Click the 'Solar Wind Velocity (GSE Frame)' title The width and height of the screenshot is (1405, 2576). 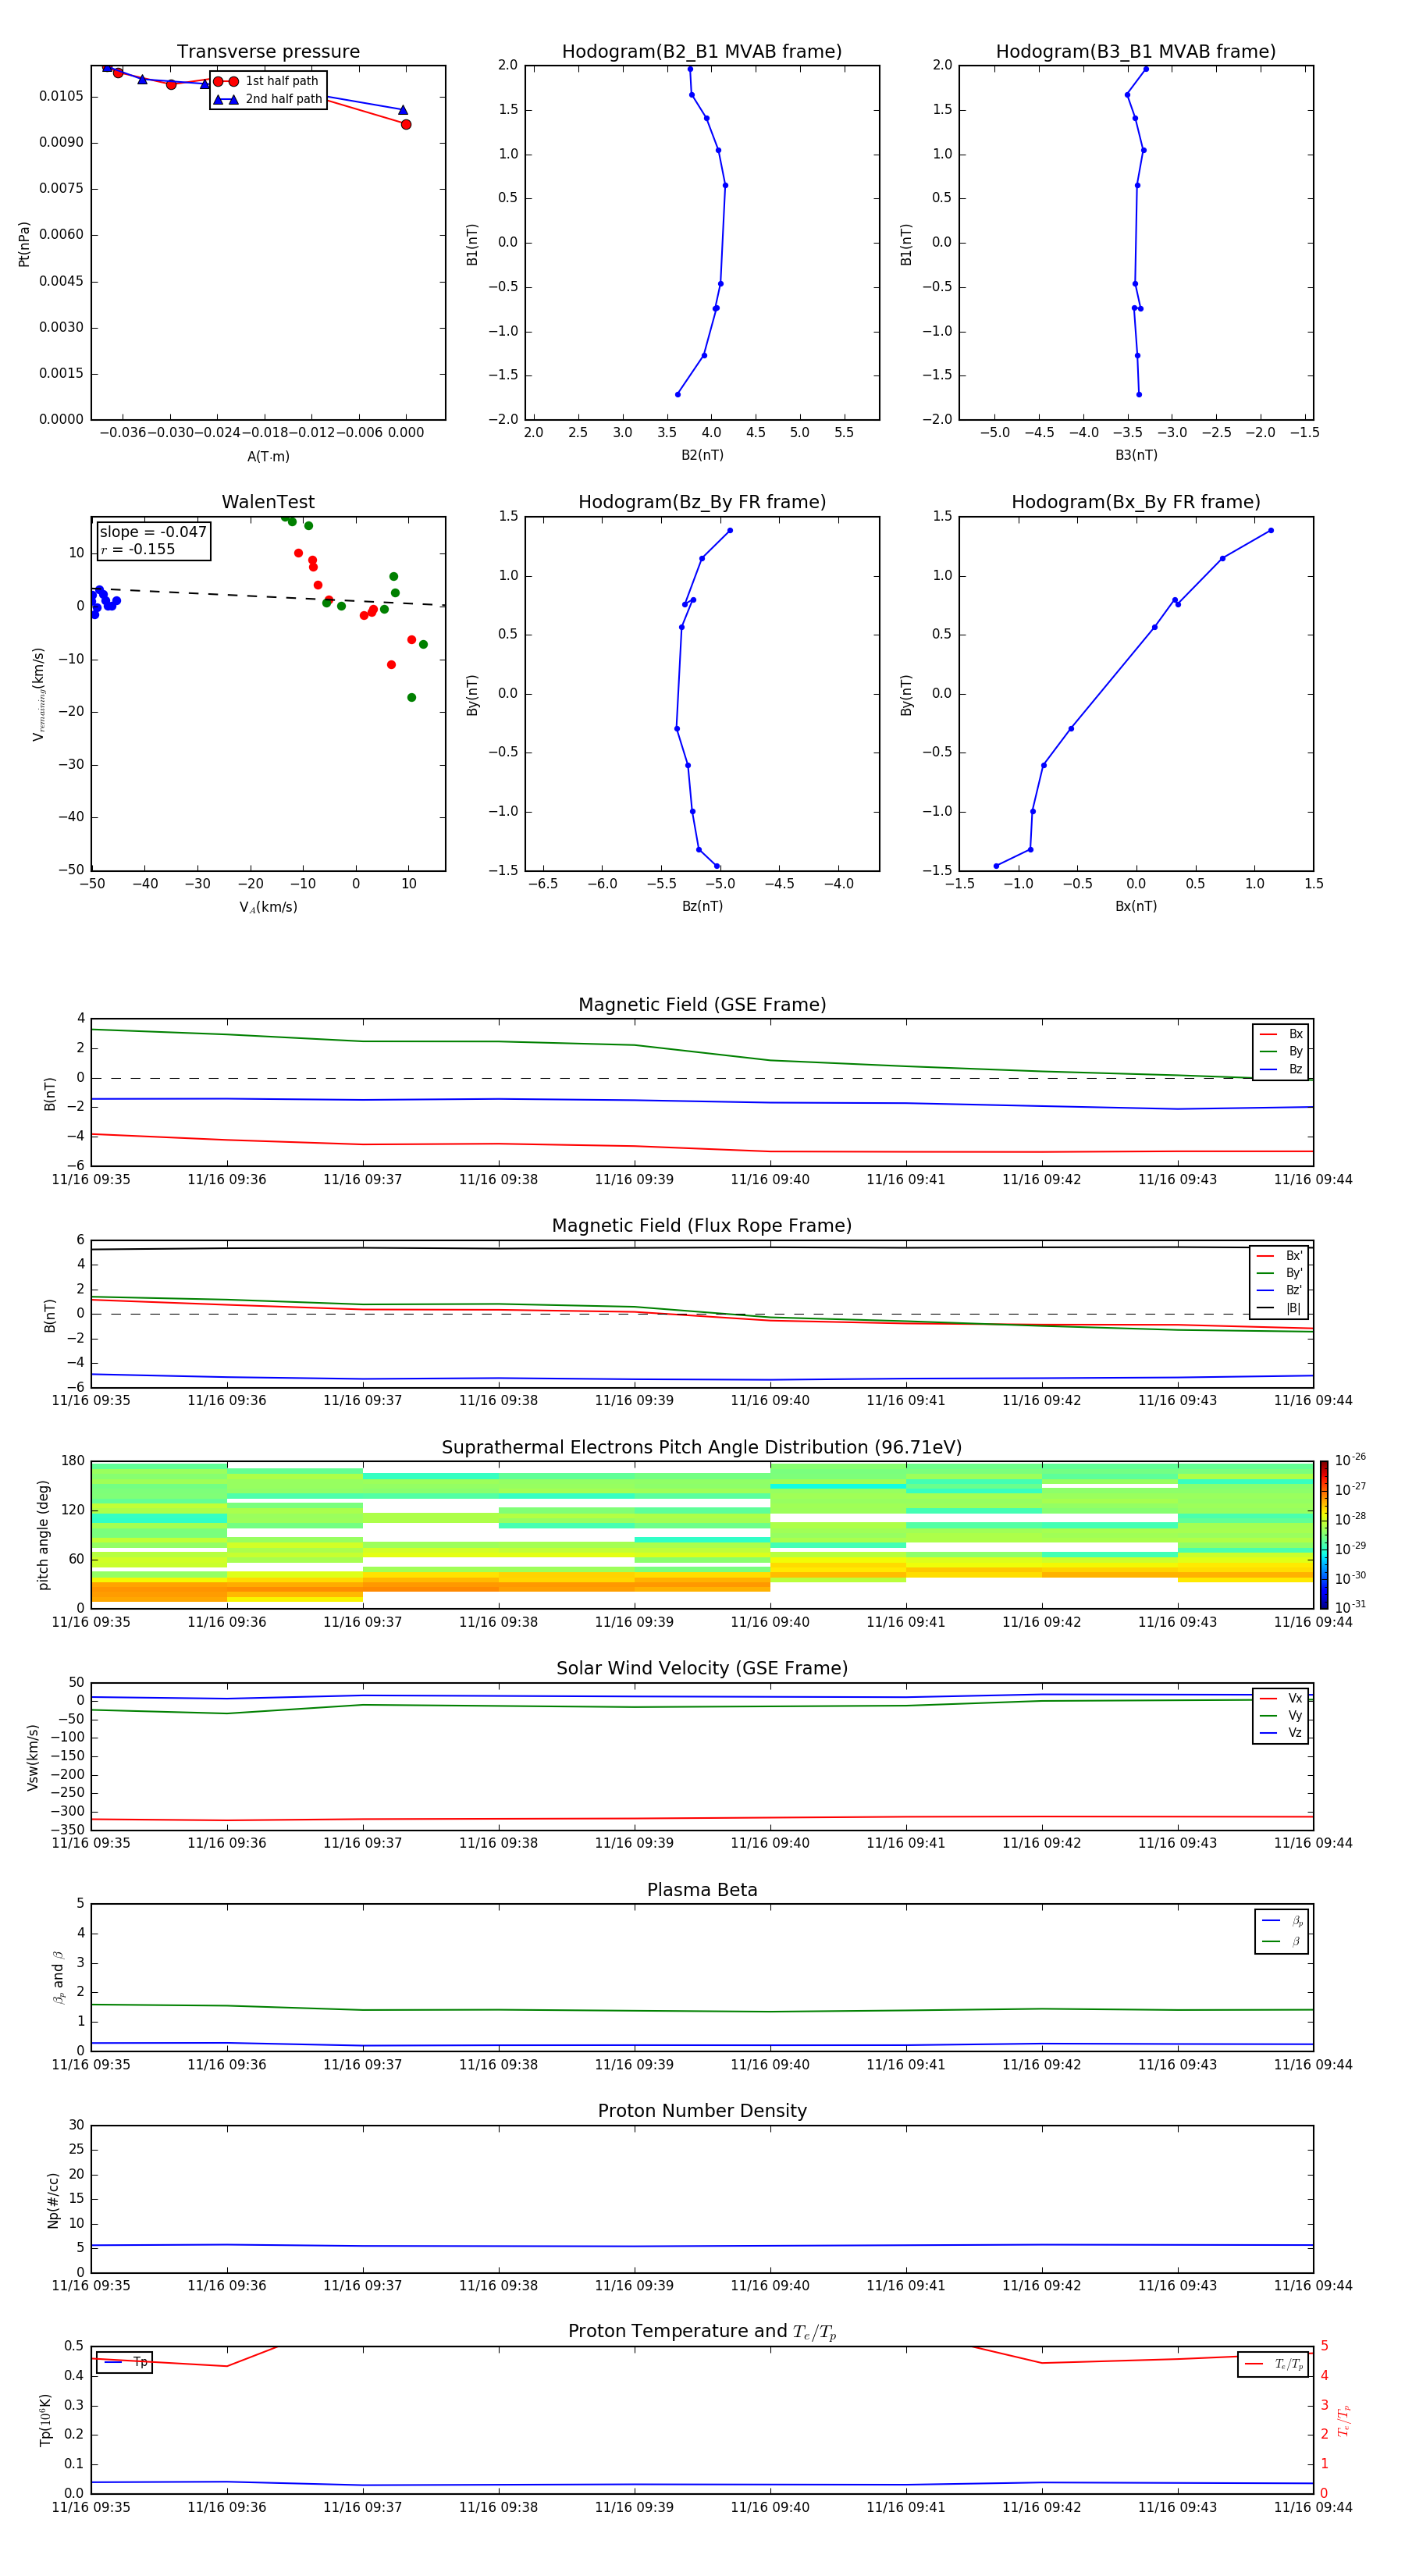[x=702, y=1669]
